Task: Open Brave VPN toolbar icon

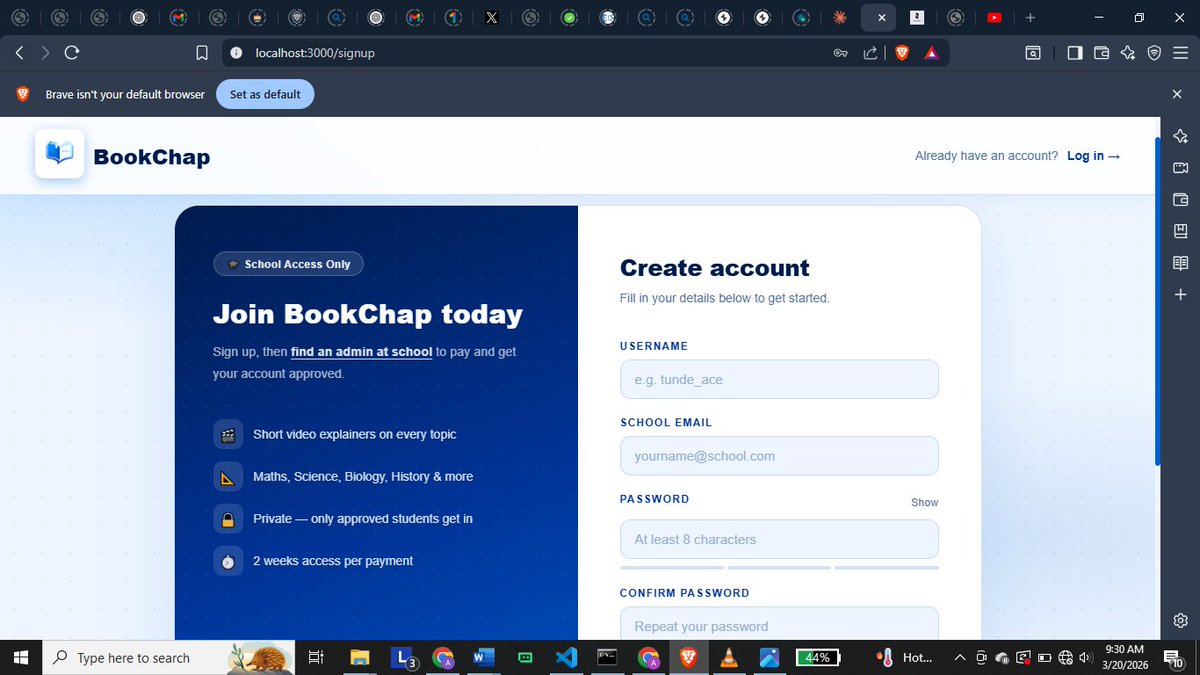Action: 1154,53
